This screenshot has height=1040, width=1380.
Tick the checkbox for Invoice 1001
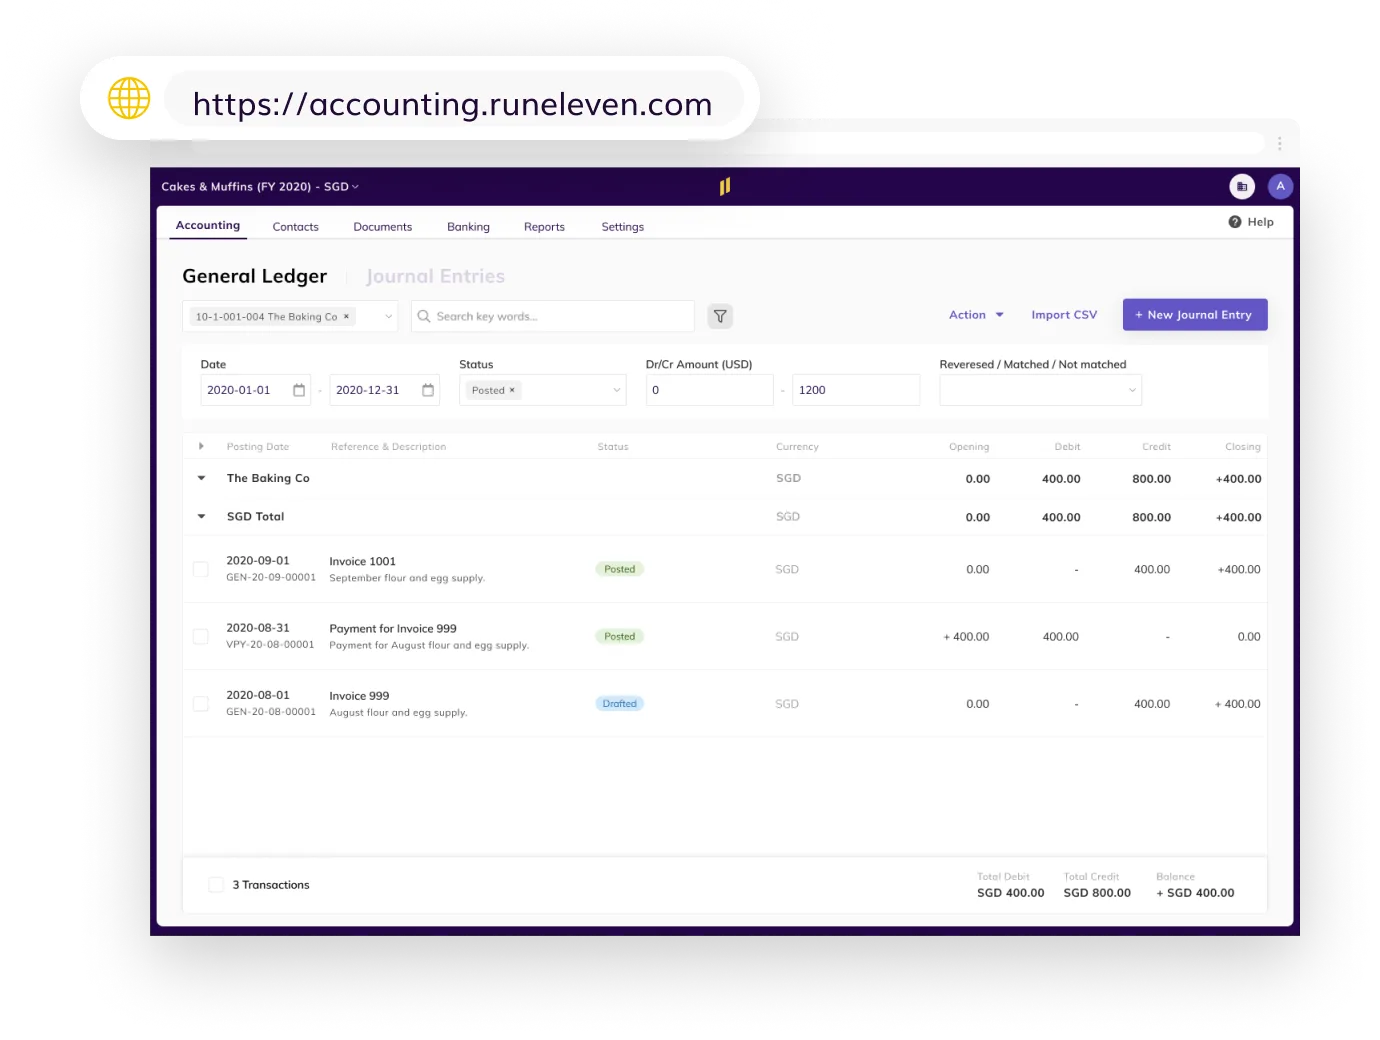coord(200,568)
